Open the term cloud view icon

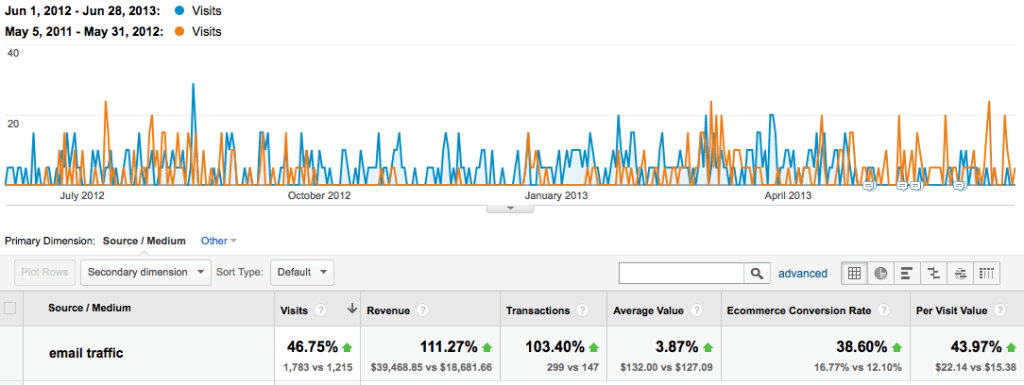tap(960, 273)
